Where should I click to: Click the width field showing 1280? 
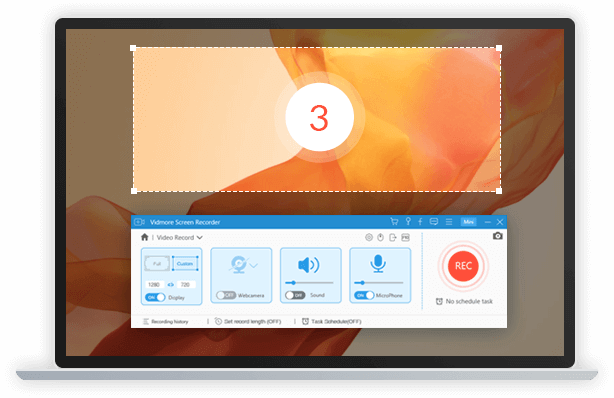(x=154, y=284)
